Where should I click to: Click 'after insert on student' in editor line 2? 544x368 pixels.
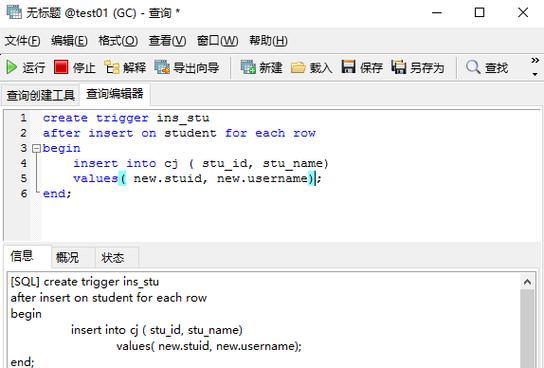tap(129, 133)
